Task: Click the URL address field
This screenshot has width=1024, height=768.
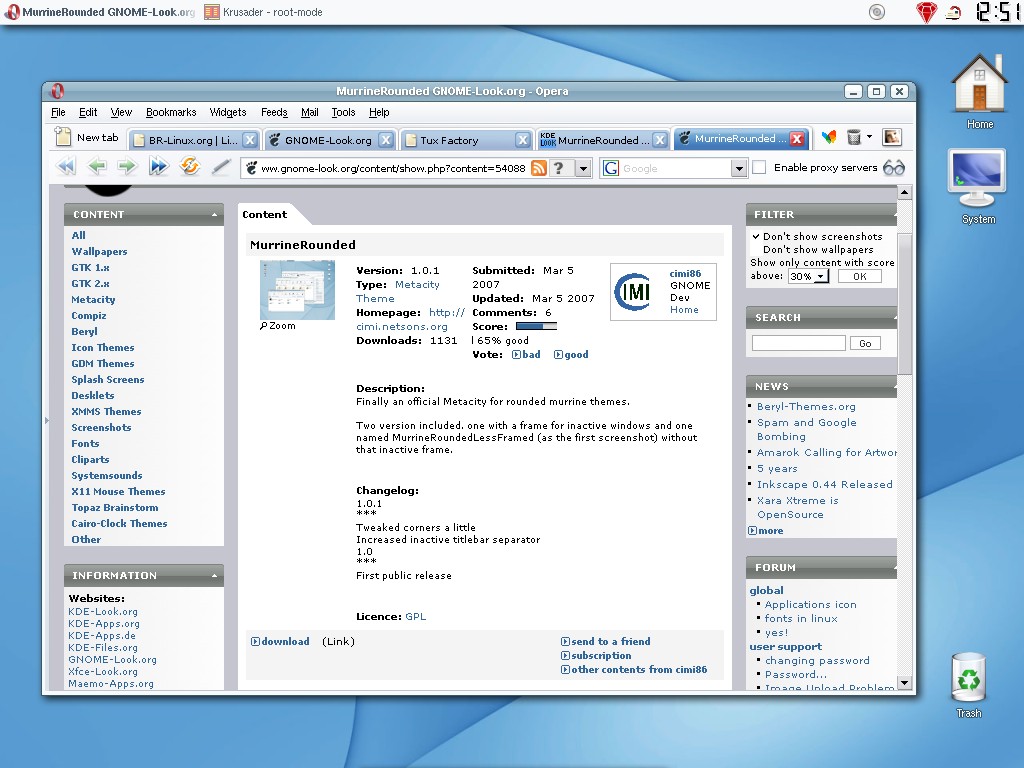Action: (x=393, y=168)
